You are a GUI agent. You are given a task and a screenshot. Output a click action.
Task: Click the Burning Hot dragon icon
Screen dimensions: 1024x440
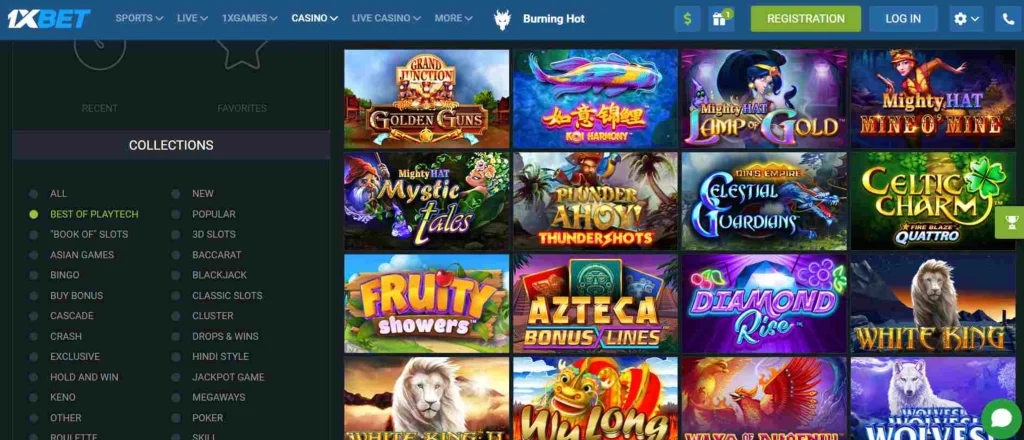pyautogui.click(x=502, y=19)
